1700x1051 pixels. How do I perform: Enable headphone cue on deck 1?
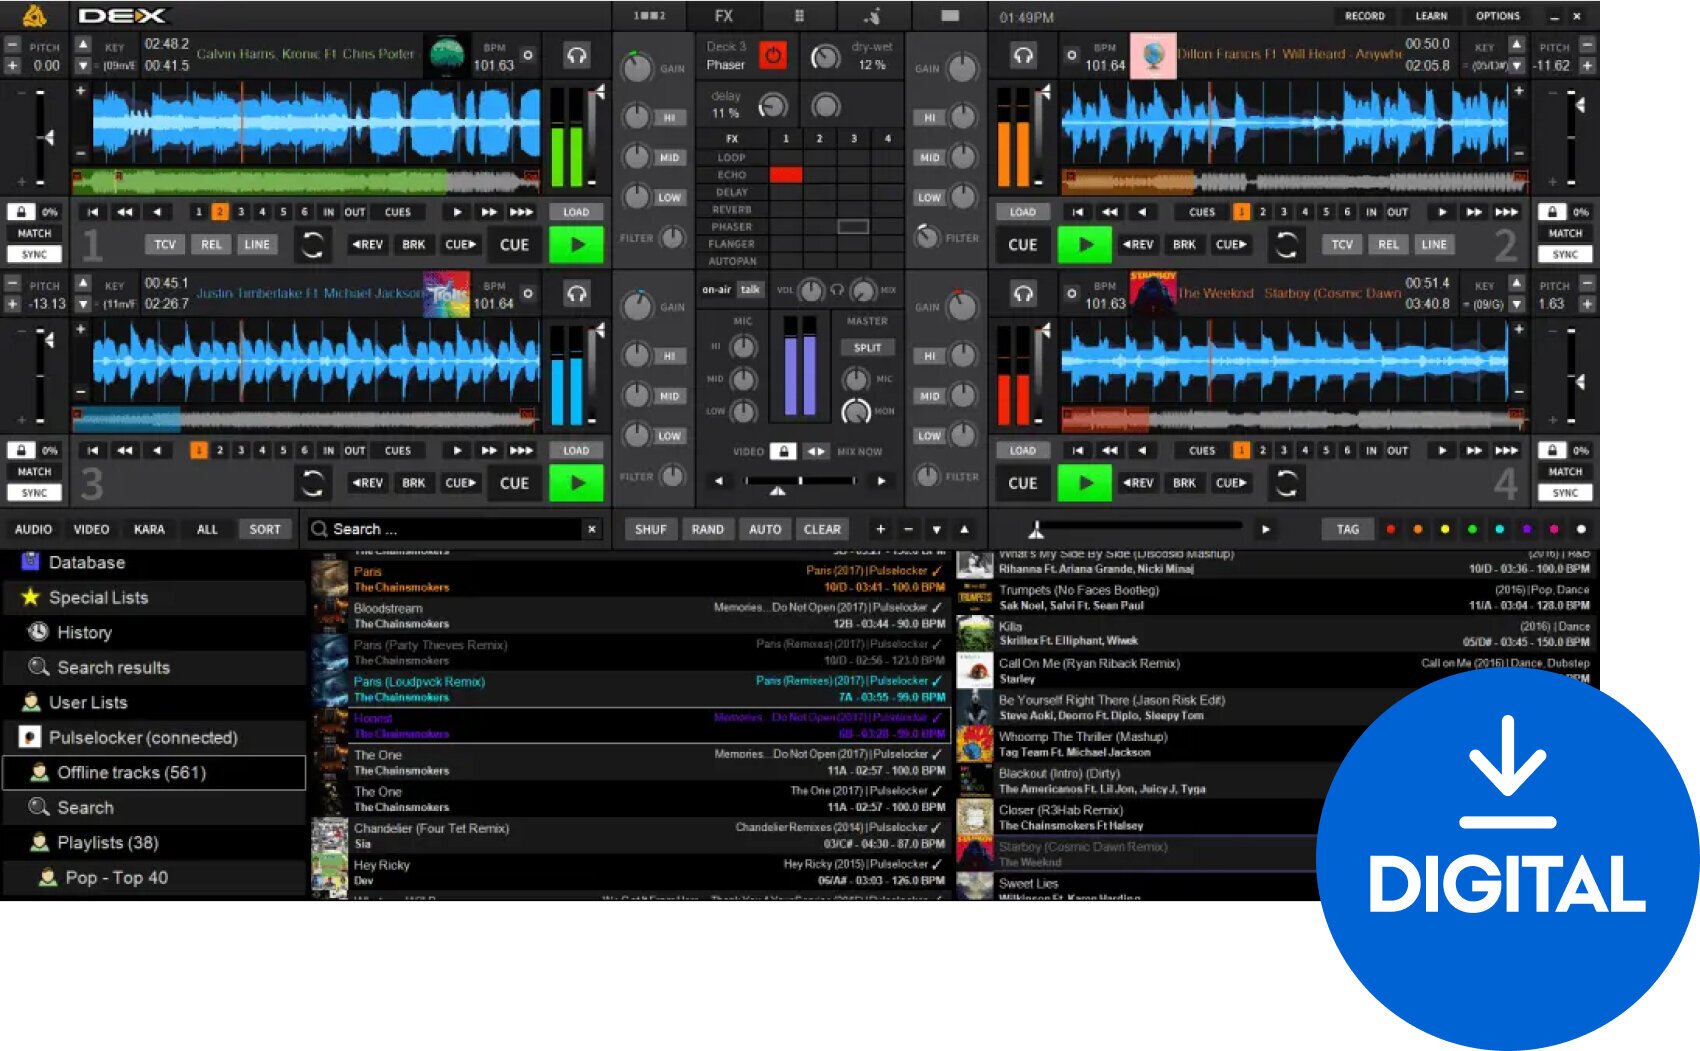[577, 57]
